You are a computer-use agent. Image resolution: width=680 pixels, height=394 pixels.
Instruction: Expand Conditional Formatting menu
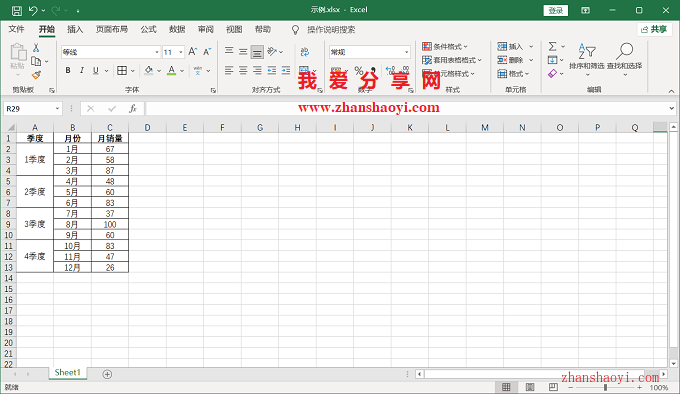[x=445, y=46]
